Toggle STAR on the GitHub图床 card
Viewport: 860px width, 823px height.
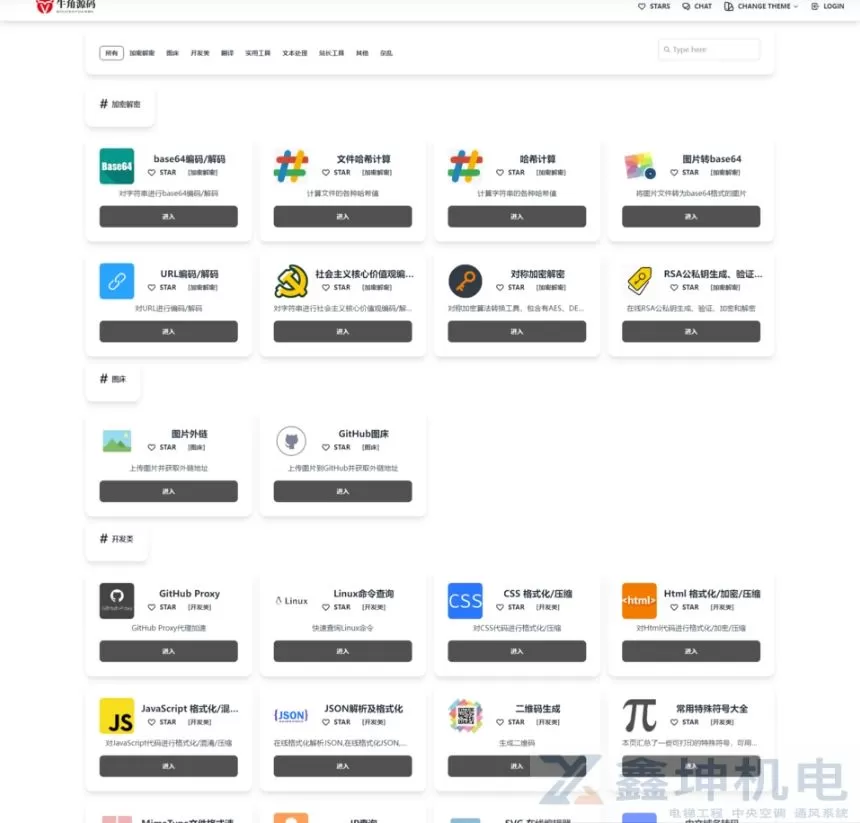click(336, 447)
